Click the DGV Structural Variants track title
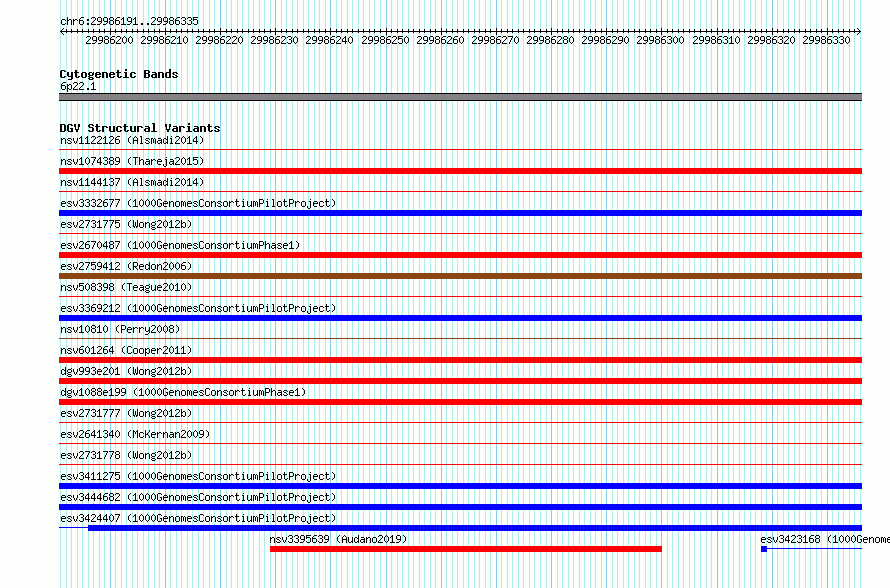 point(140,128)
